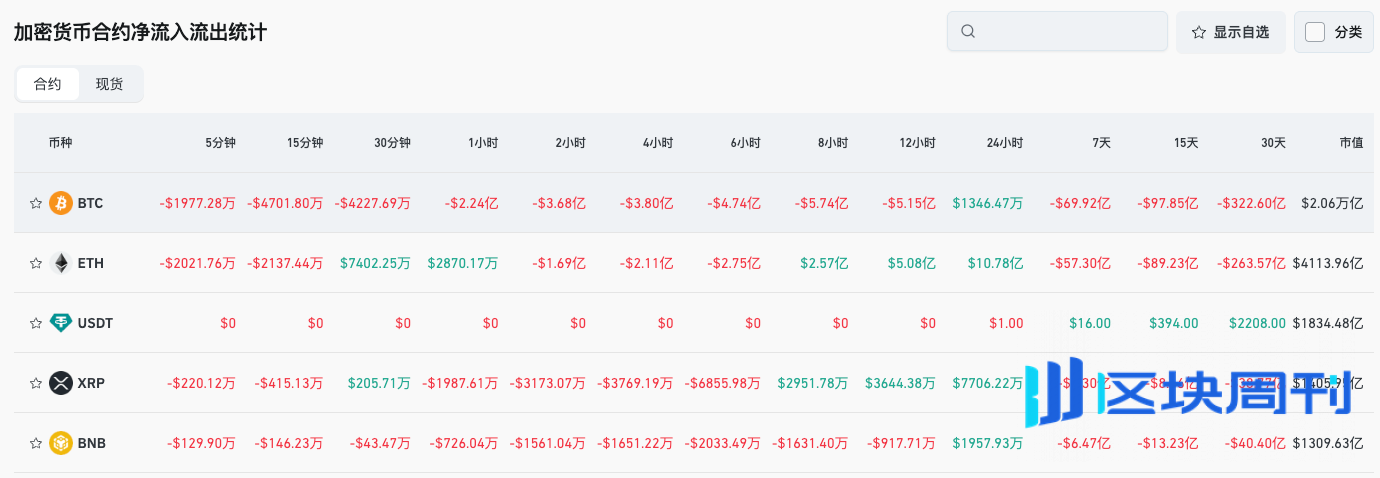Select the 合约 tab

(48, 84)
